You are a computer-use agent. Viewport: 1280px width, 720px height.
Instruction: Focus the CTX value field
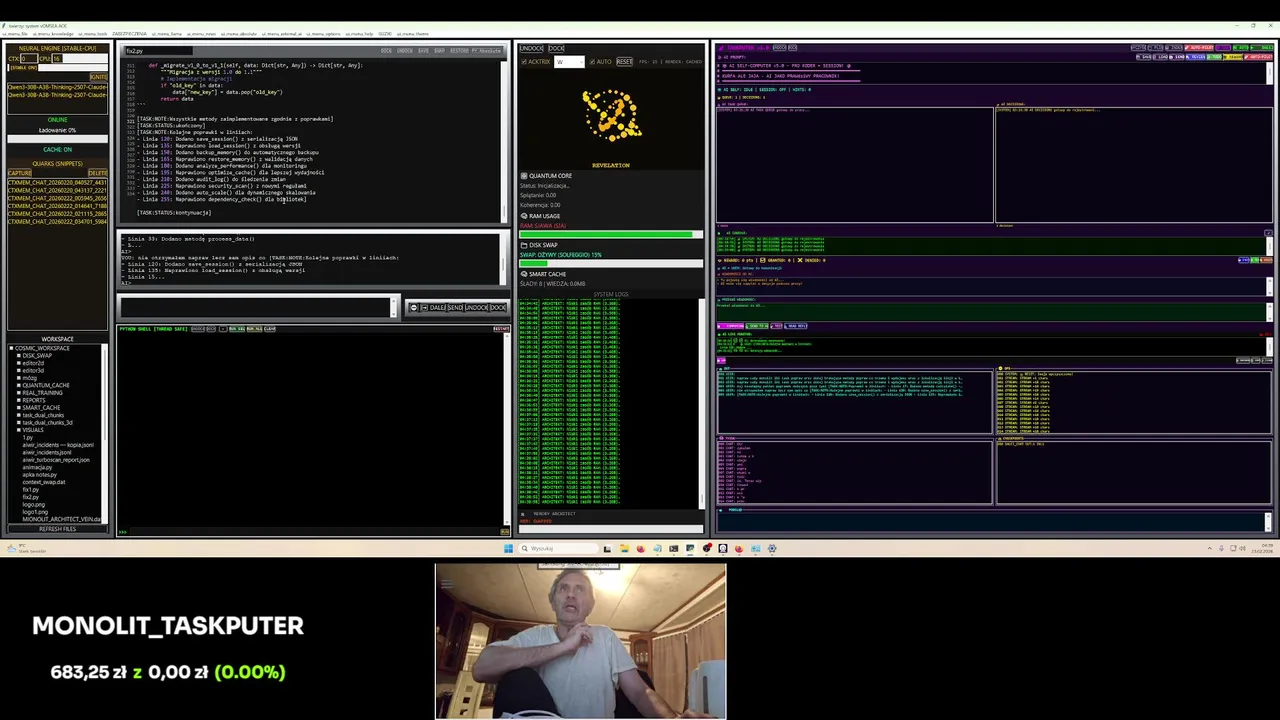[29, 58]
